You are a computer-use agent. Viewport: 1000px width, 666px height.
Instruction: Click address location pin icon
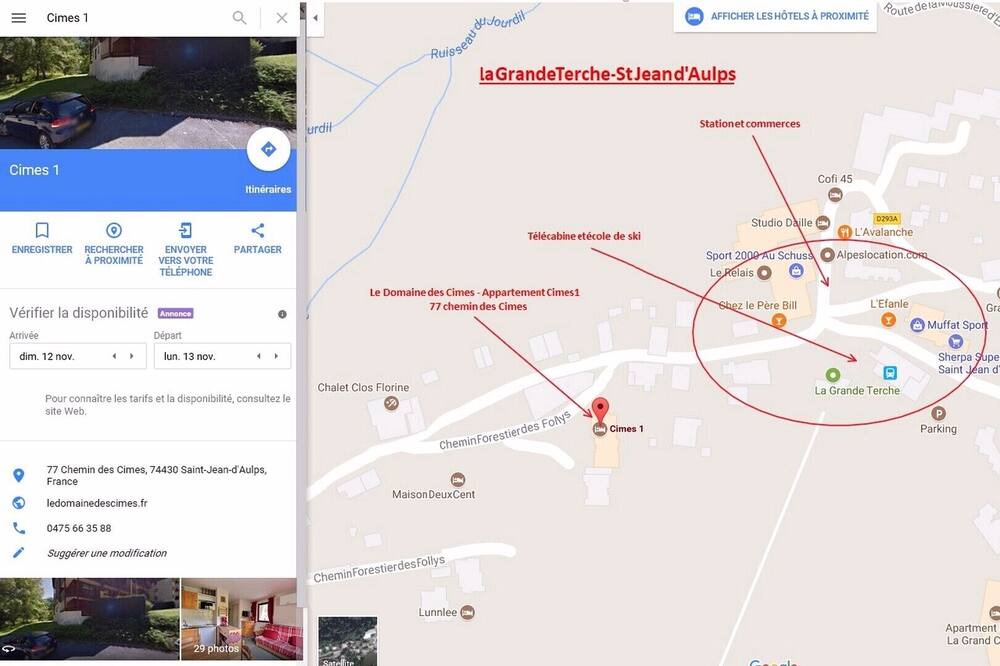[x=19, y=475]
